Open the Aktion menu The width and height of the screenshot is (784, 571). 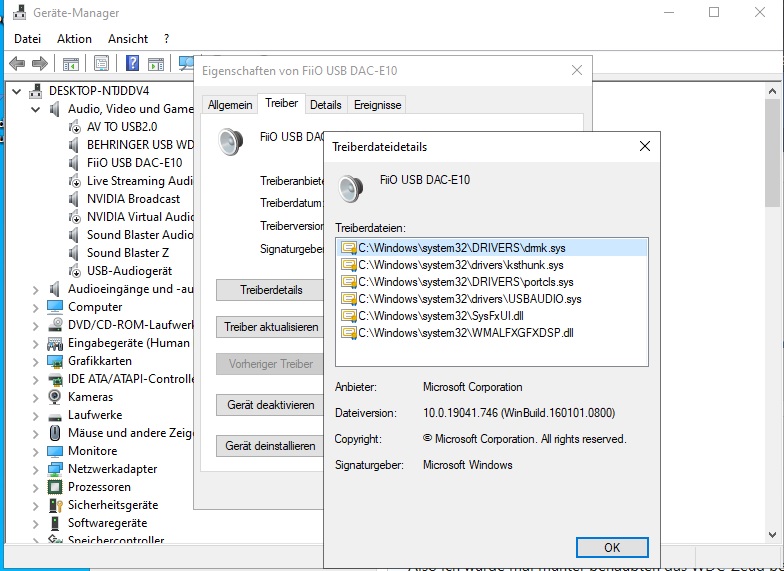point(74,39)
